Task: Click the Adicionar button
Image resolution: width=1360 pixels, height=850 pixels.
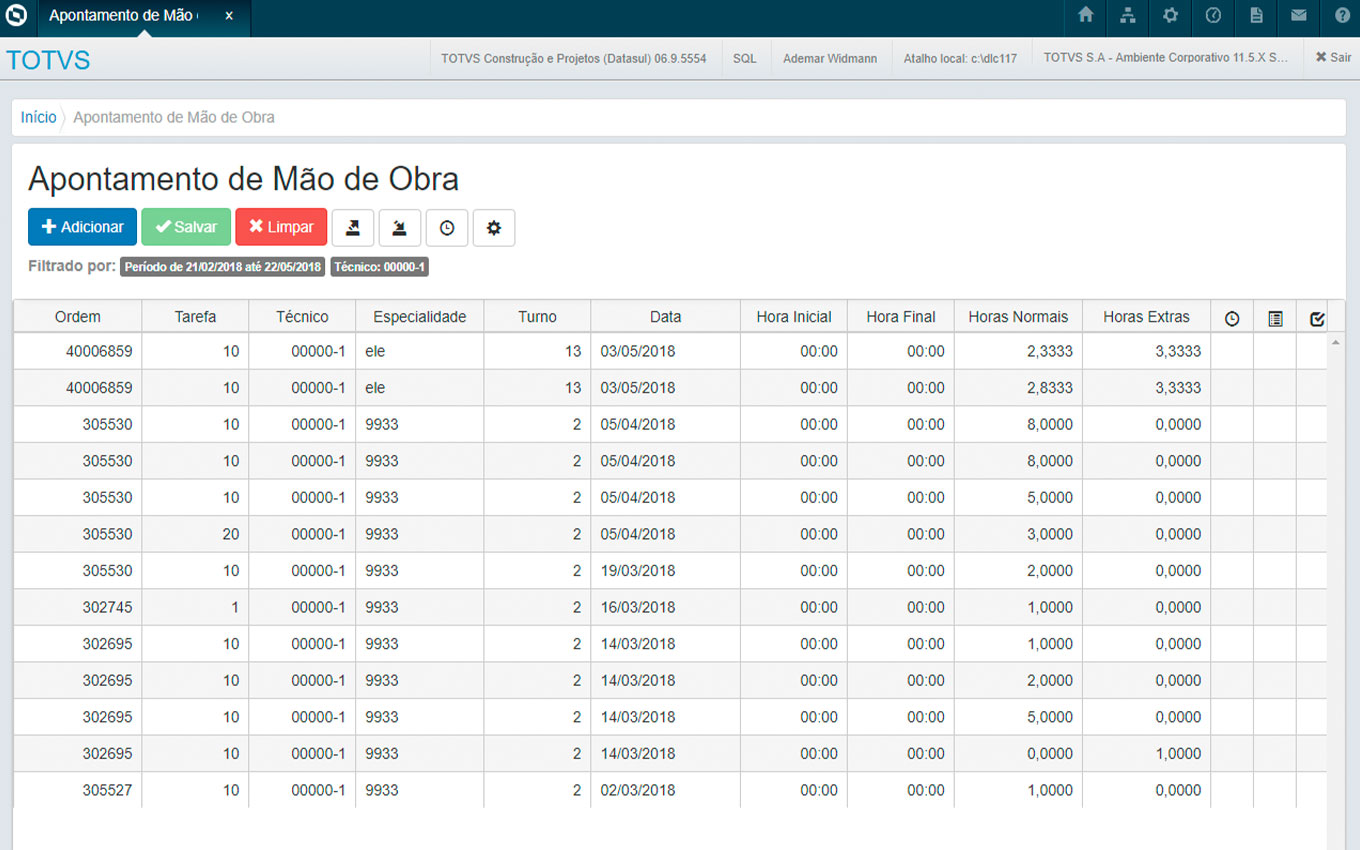Action: point(82,227)
